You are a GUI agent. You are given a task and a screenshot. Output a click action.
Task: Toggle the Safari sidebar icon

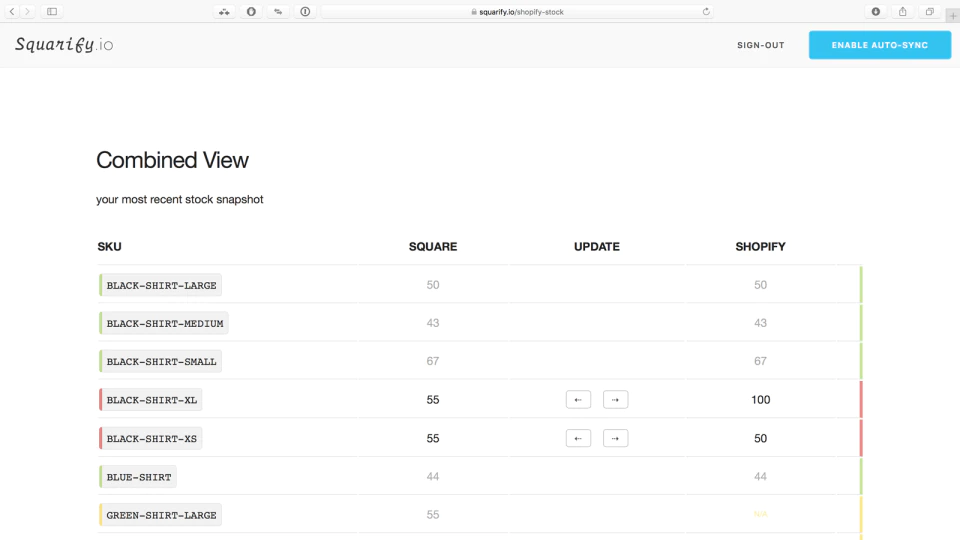pos(52,12)
